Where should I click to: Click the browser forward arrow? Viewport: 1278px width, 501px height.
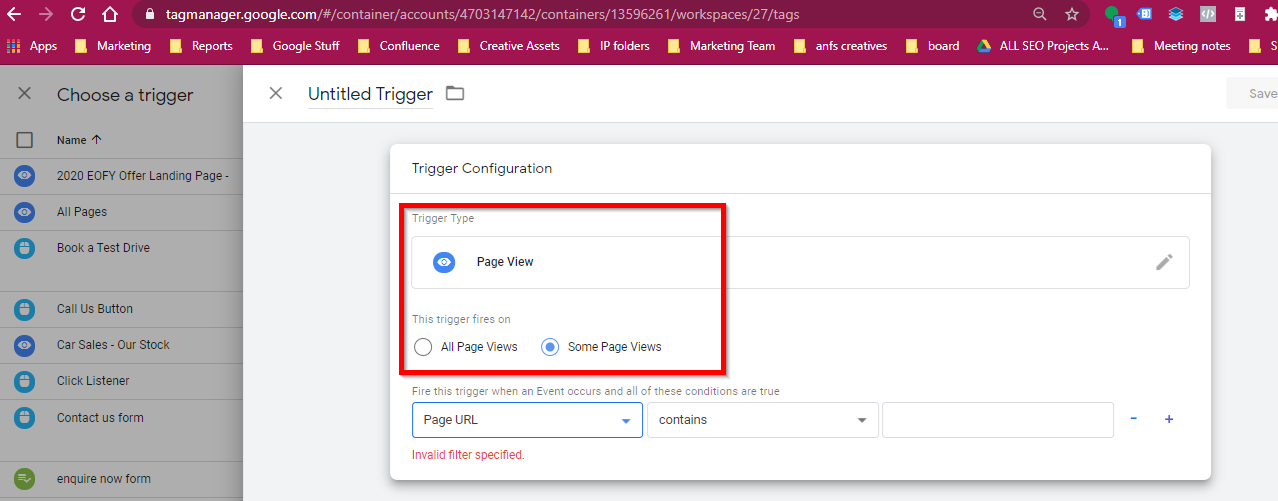45,14
